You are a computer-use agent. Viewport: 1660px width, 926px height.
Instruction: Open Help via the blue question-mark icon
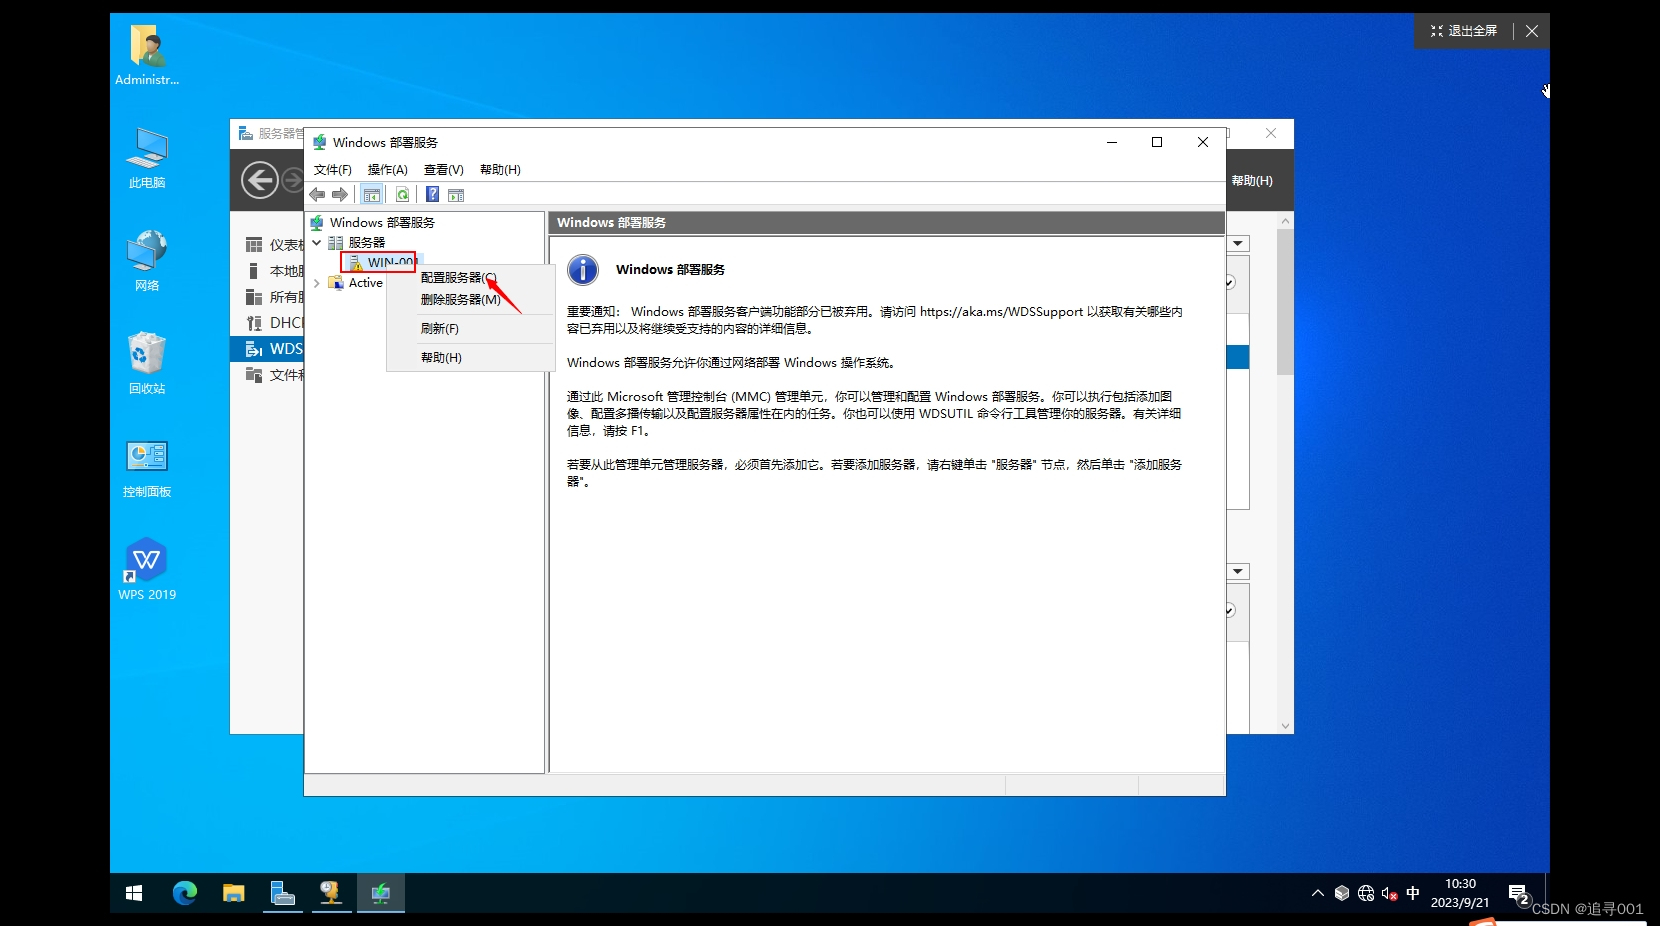coord(433,195)
